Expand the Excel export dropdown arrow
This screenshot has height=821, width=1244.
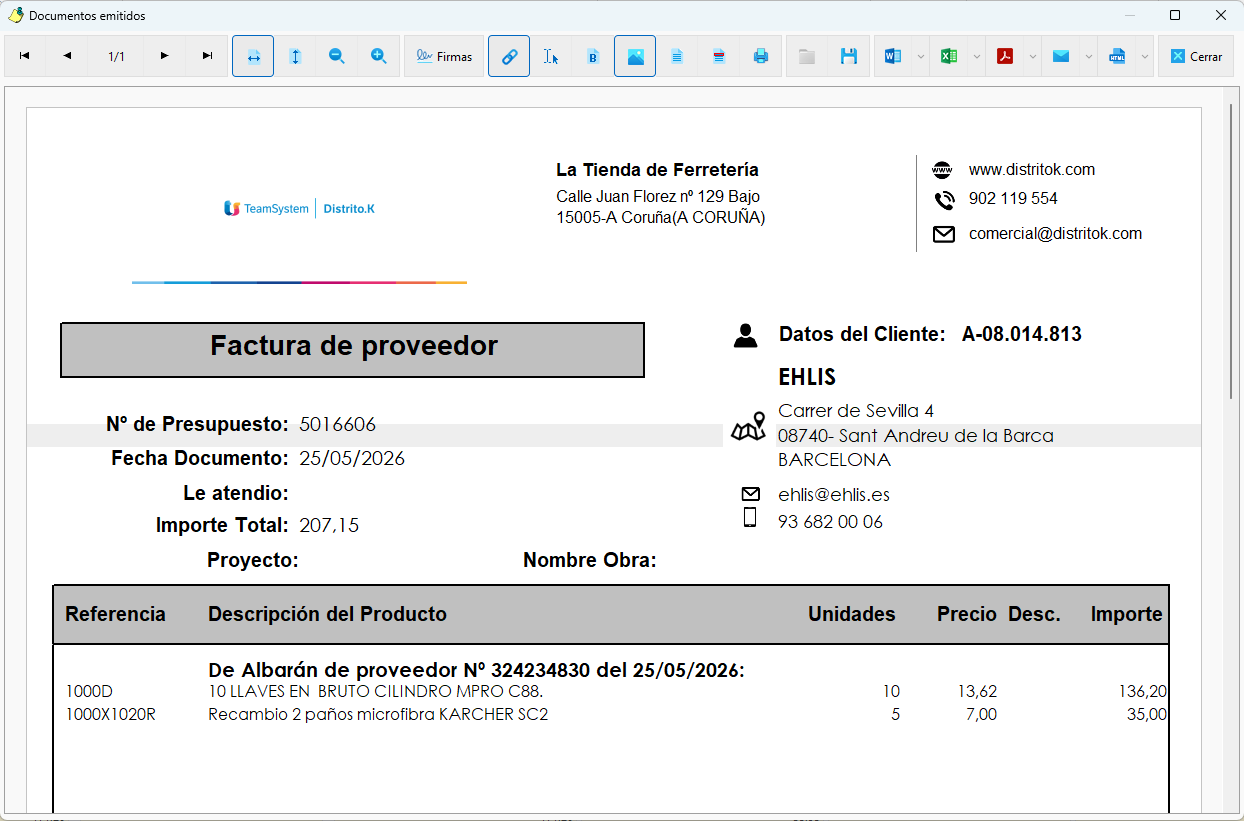click(x=976, y=57)
